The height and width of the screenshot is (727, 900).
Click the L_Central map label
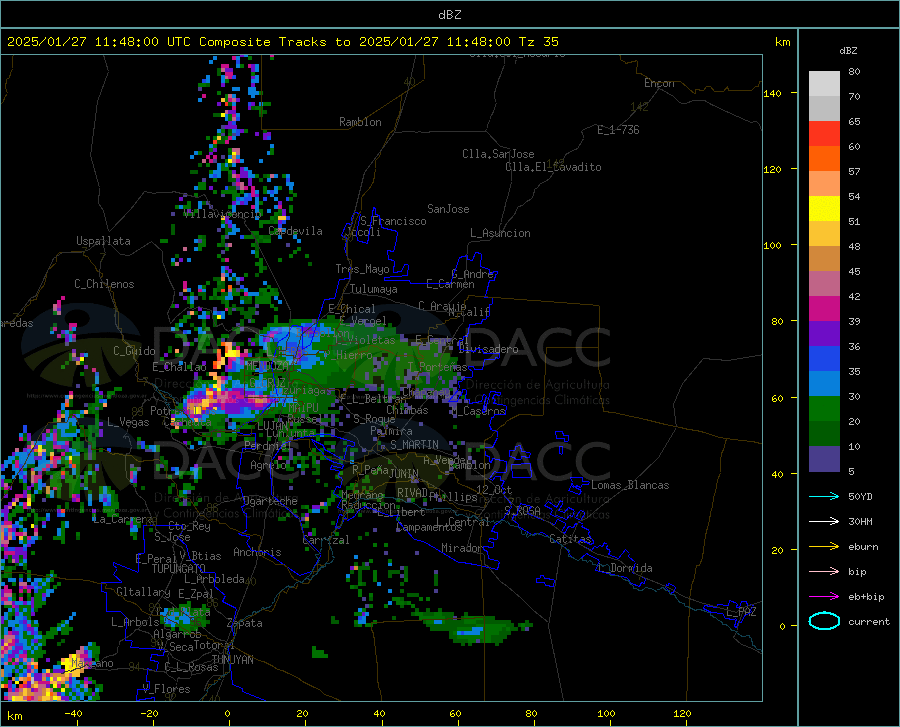(x=463, y=522)
